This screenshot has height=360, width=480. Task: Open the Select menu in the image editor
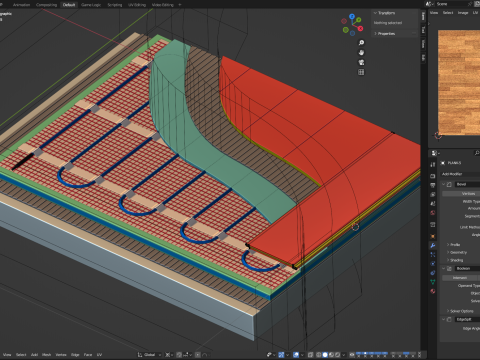point(448,13)
